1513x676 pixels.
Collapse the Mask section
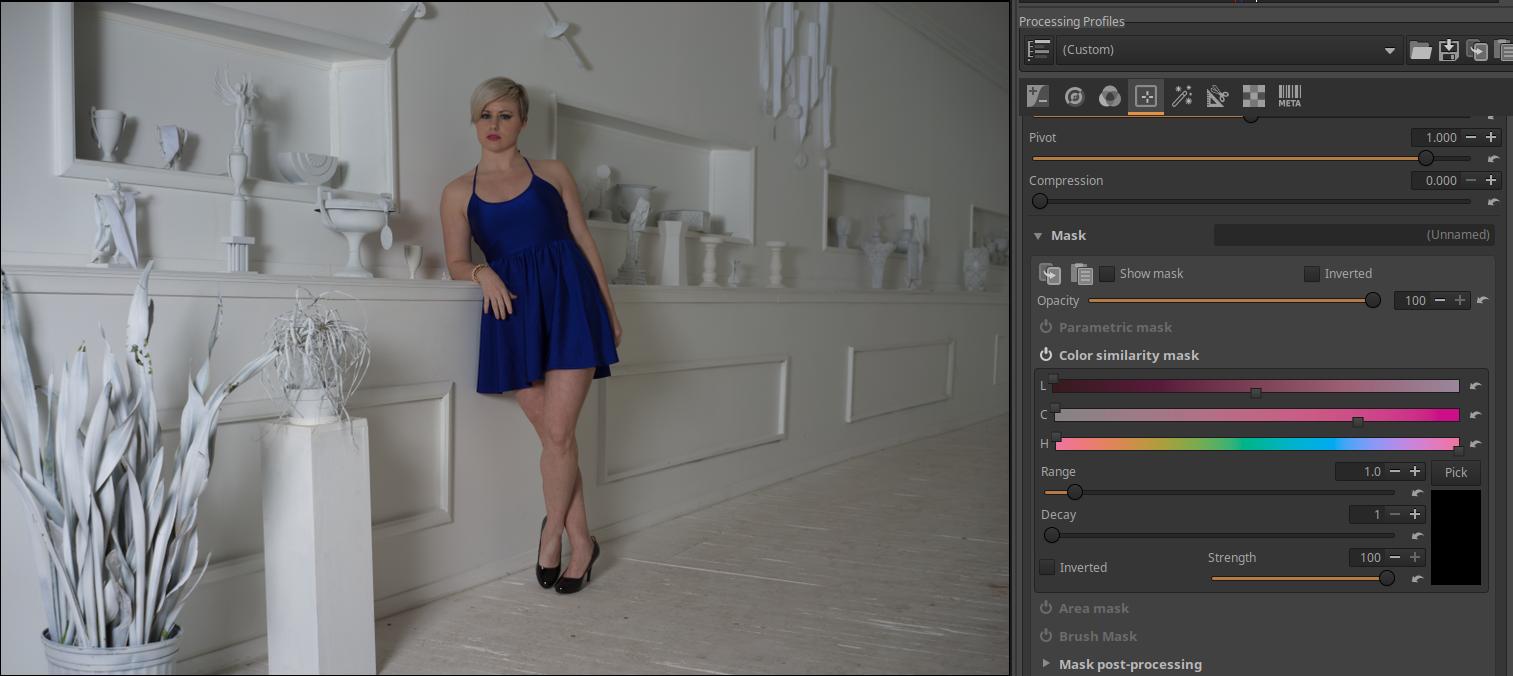click(1039, 236)
